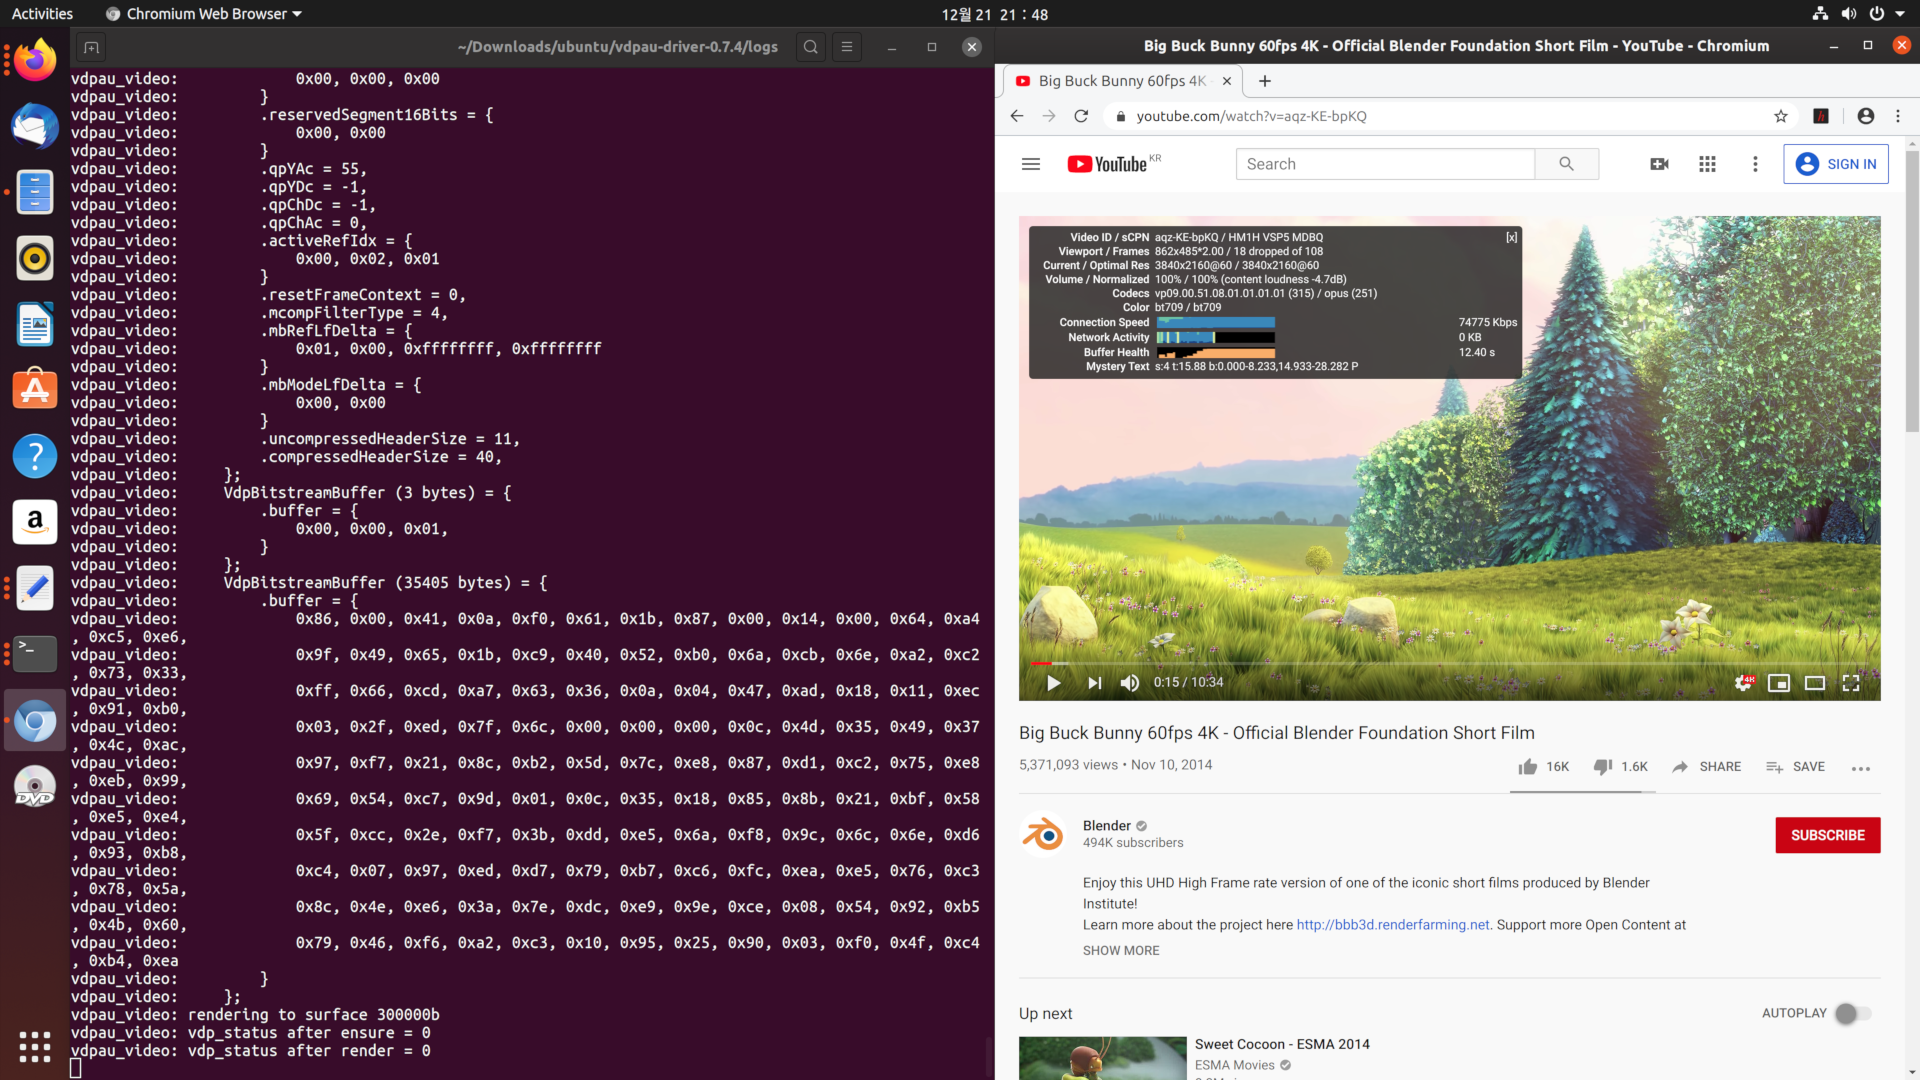The width and height of the screenshot is (1920, 1080).
Task: Open a new Chromium tab
Action: tap(1265, 81)
